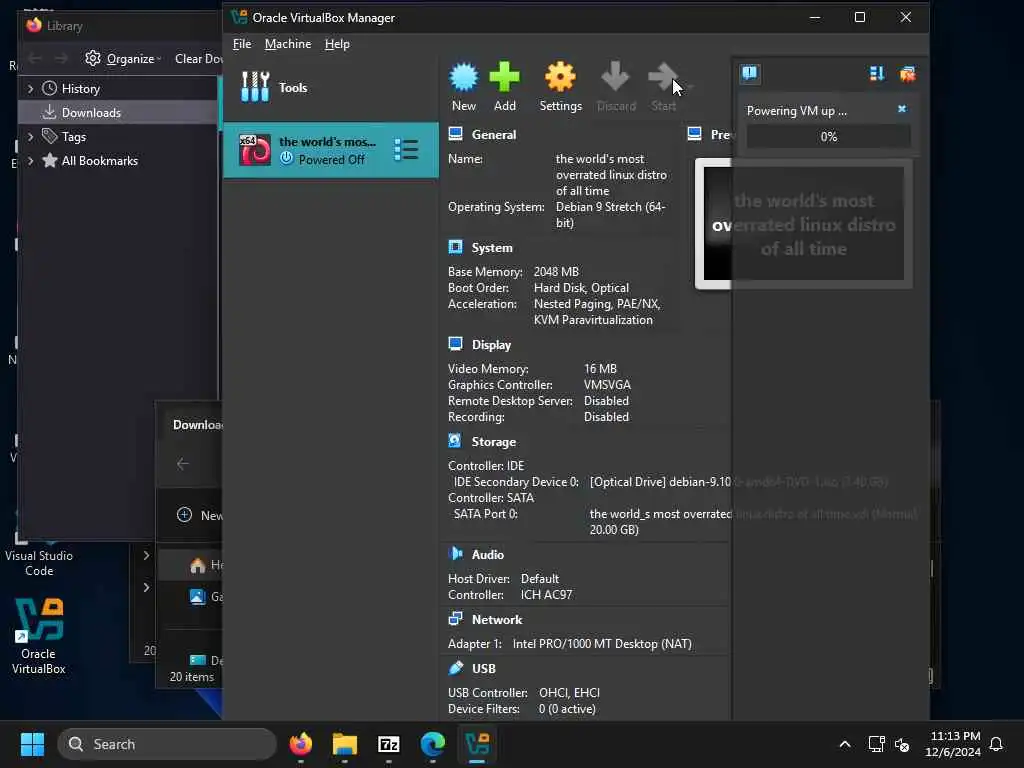1024x768 pixels.
Task: Expand All Bookmarks in Library window
Action: [30, 161]
